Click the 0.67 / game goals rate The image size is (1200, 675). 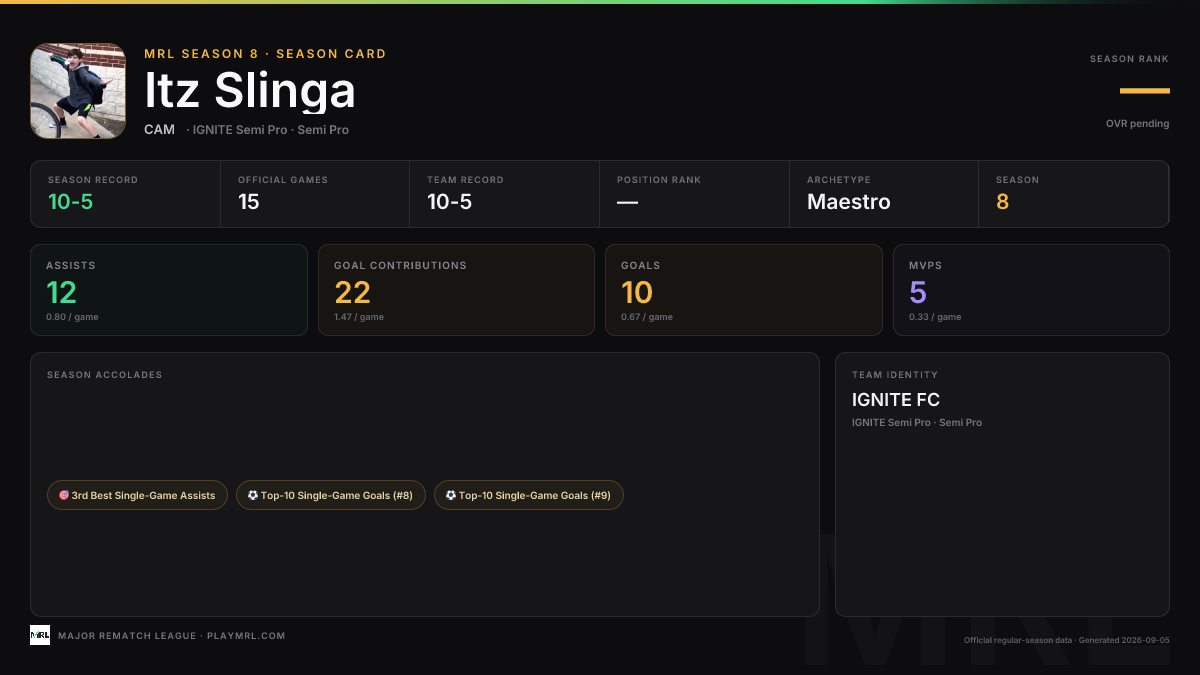[647, 317]
